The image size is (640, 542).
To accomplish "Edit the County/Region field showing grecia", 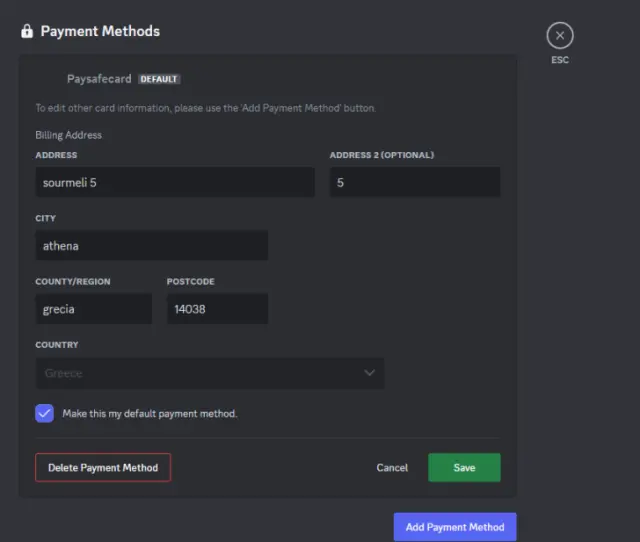I will pos(93,309).
